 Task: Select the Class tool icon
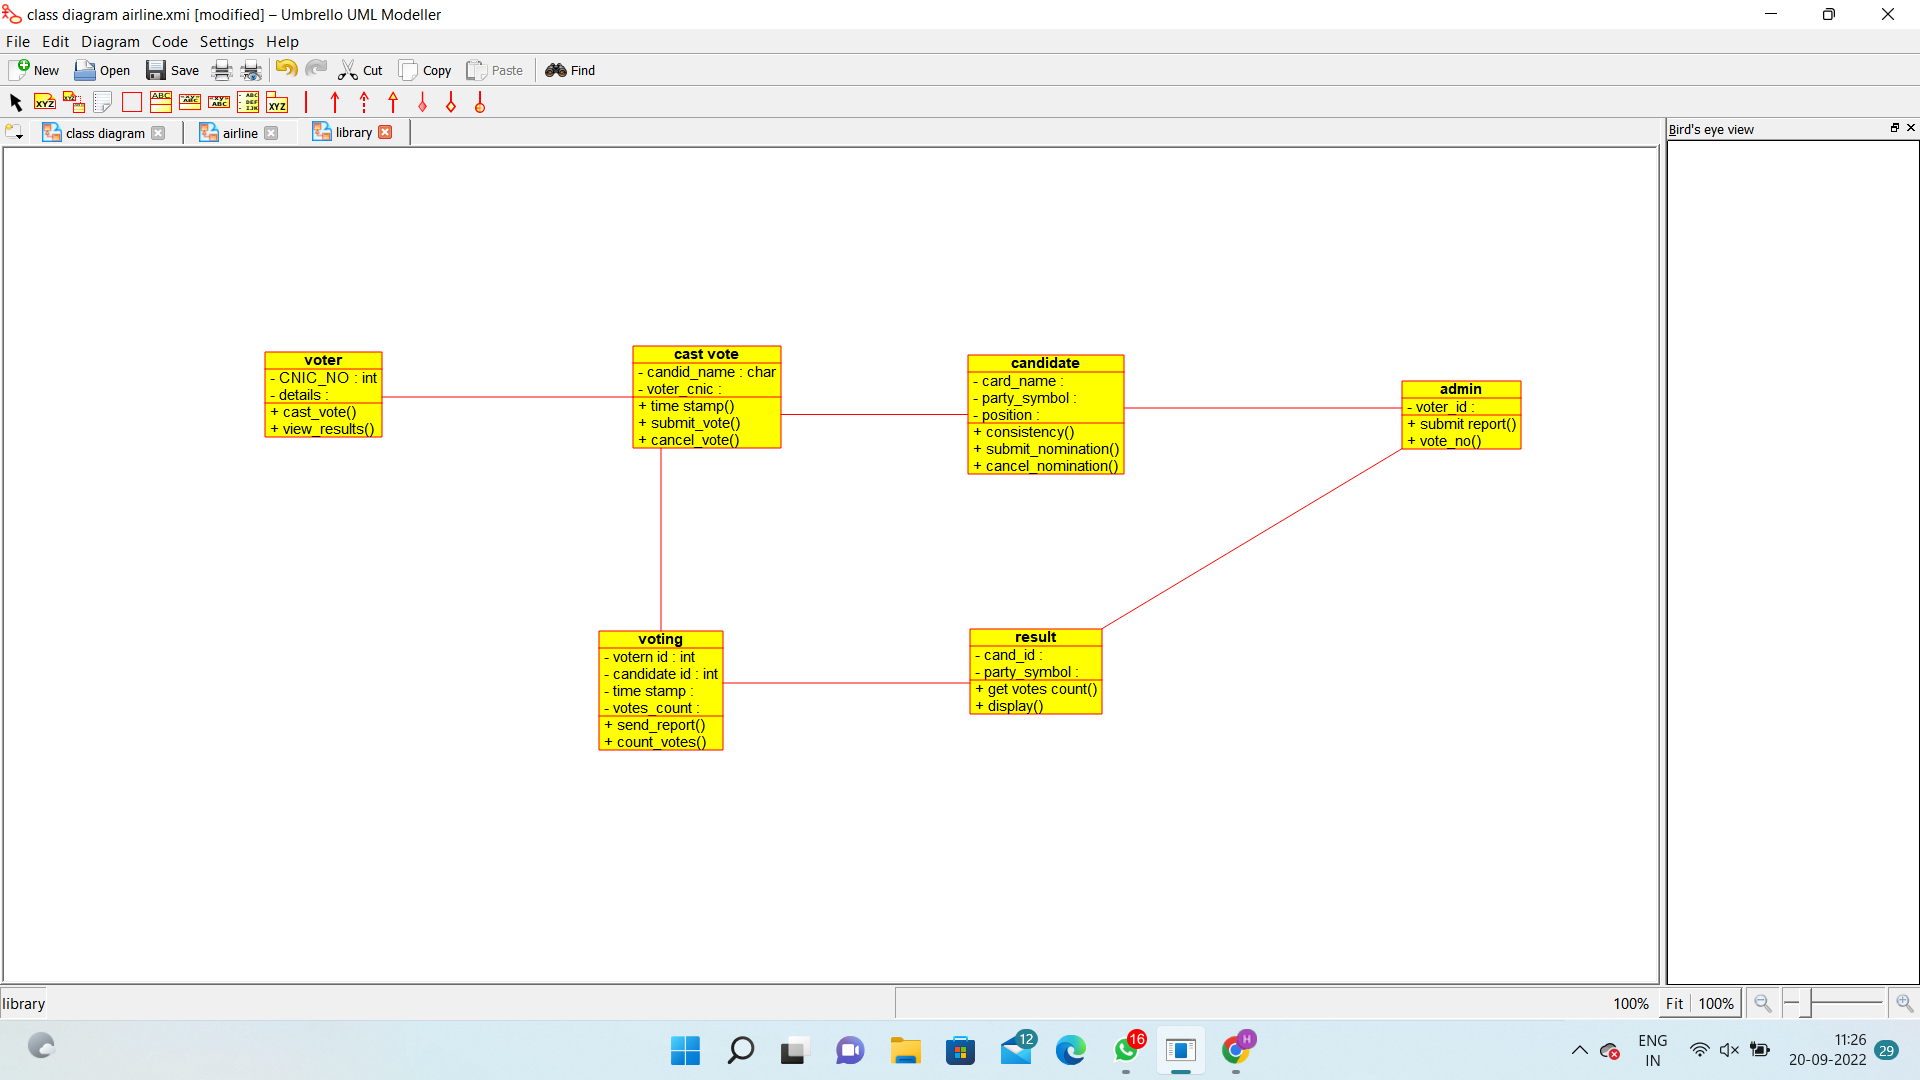coord(160,102)
